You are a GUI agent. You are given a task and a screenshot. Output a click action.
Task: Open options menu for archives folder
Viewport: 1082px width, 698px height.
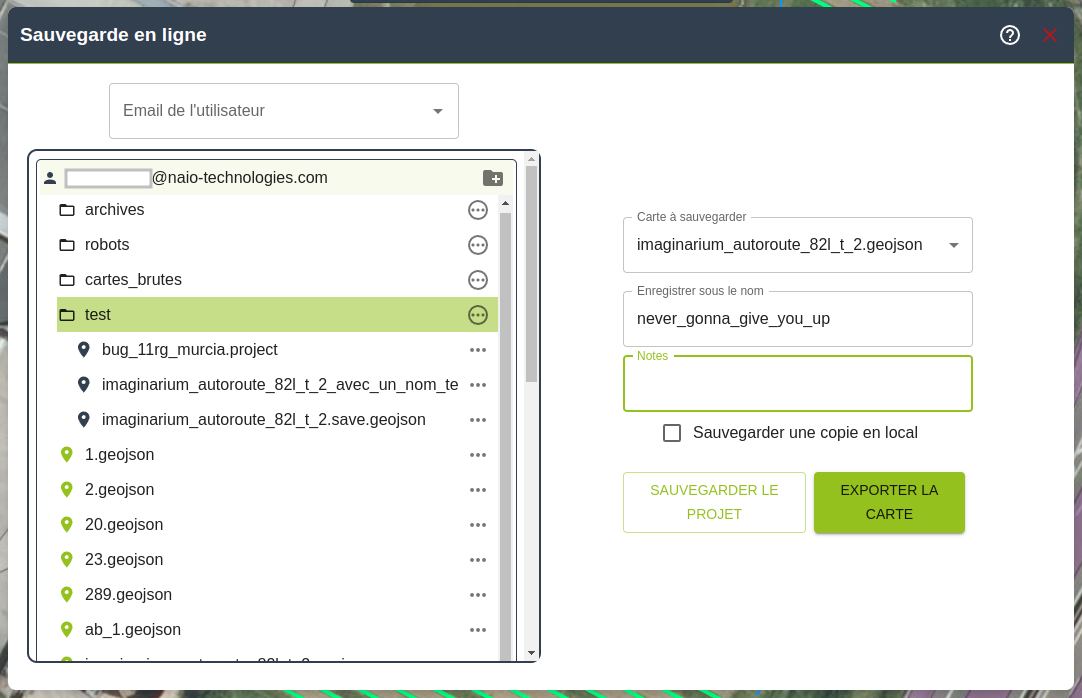[x=478, y=210]
